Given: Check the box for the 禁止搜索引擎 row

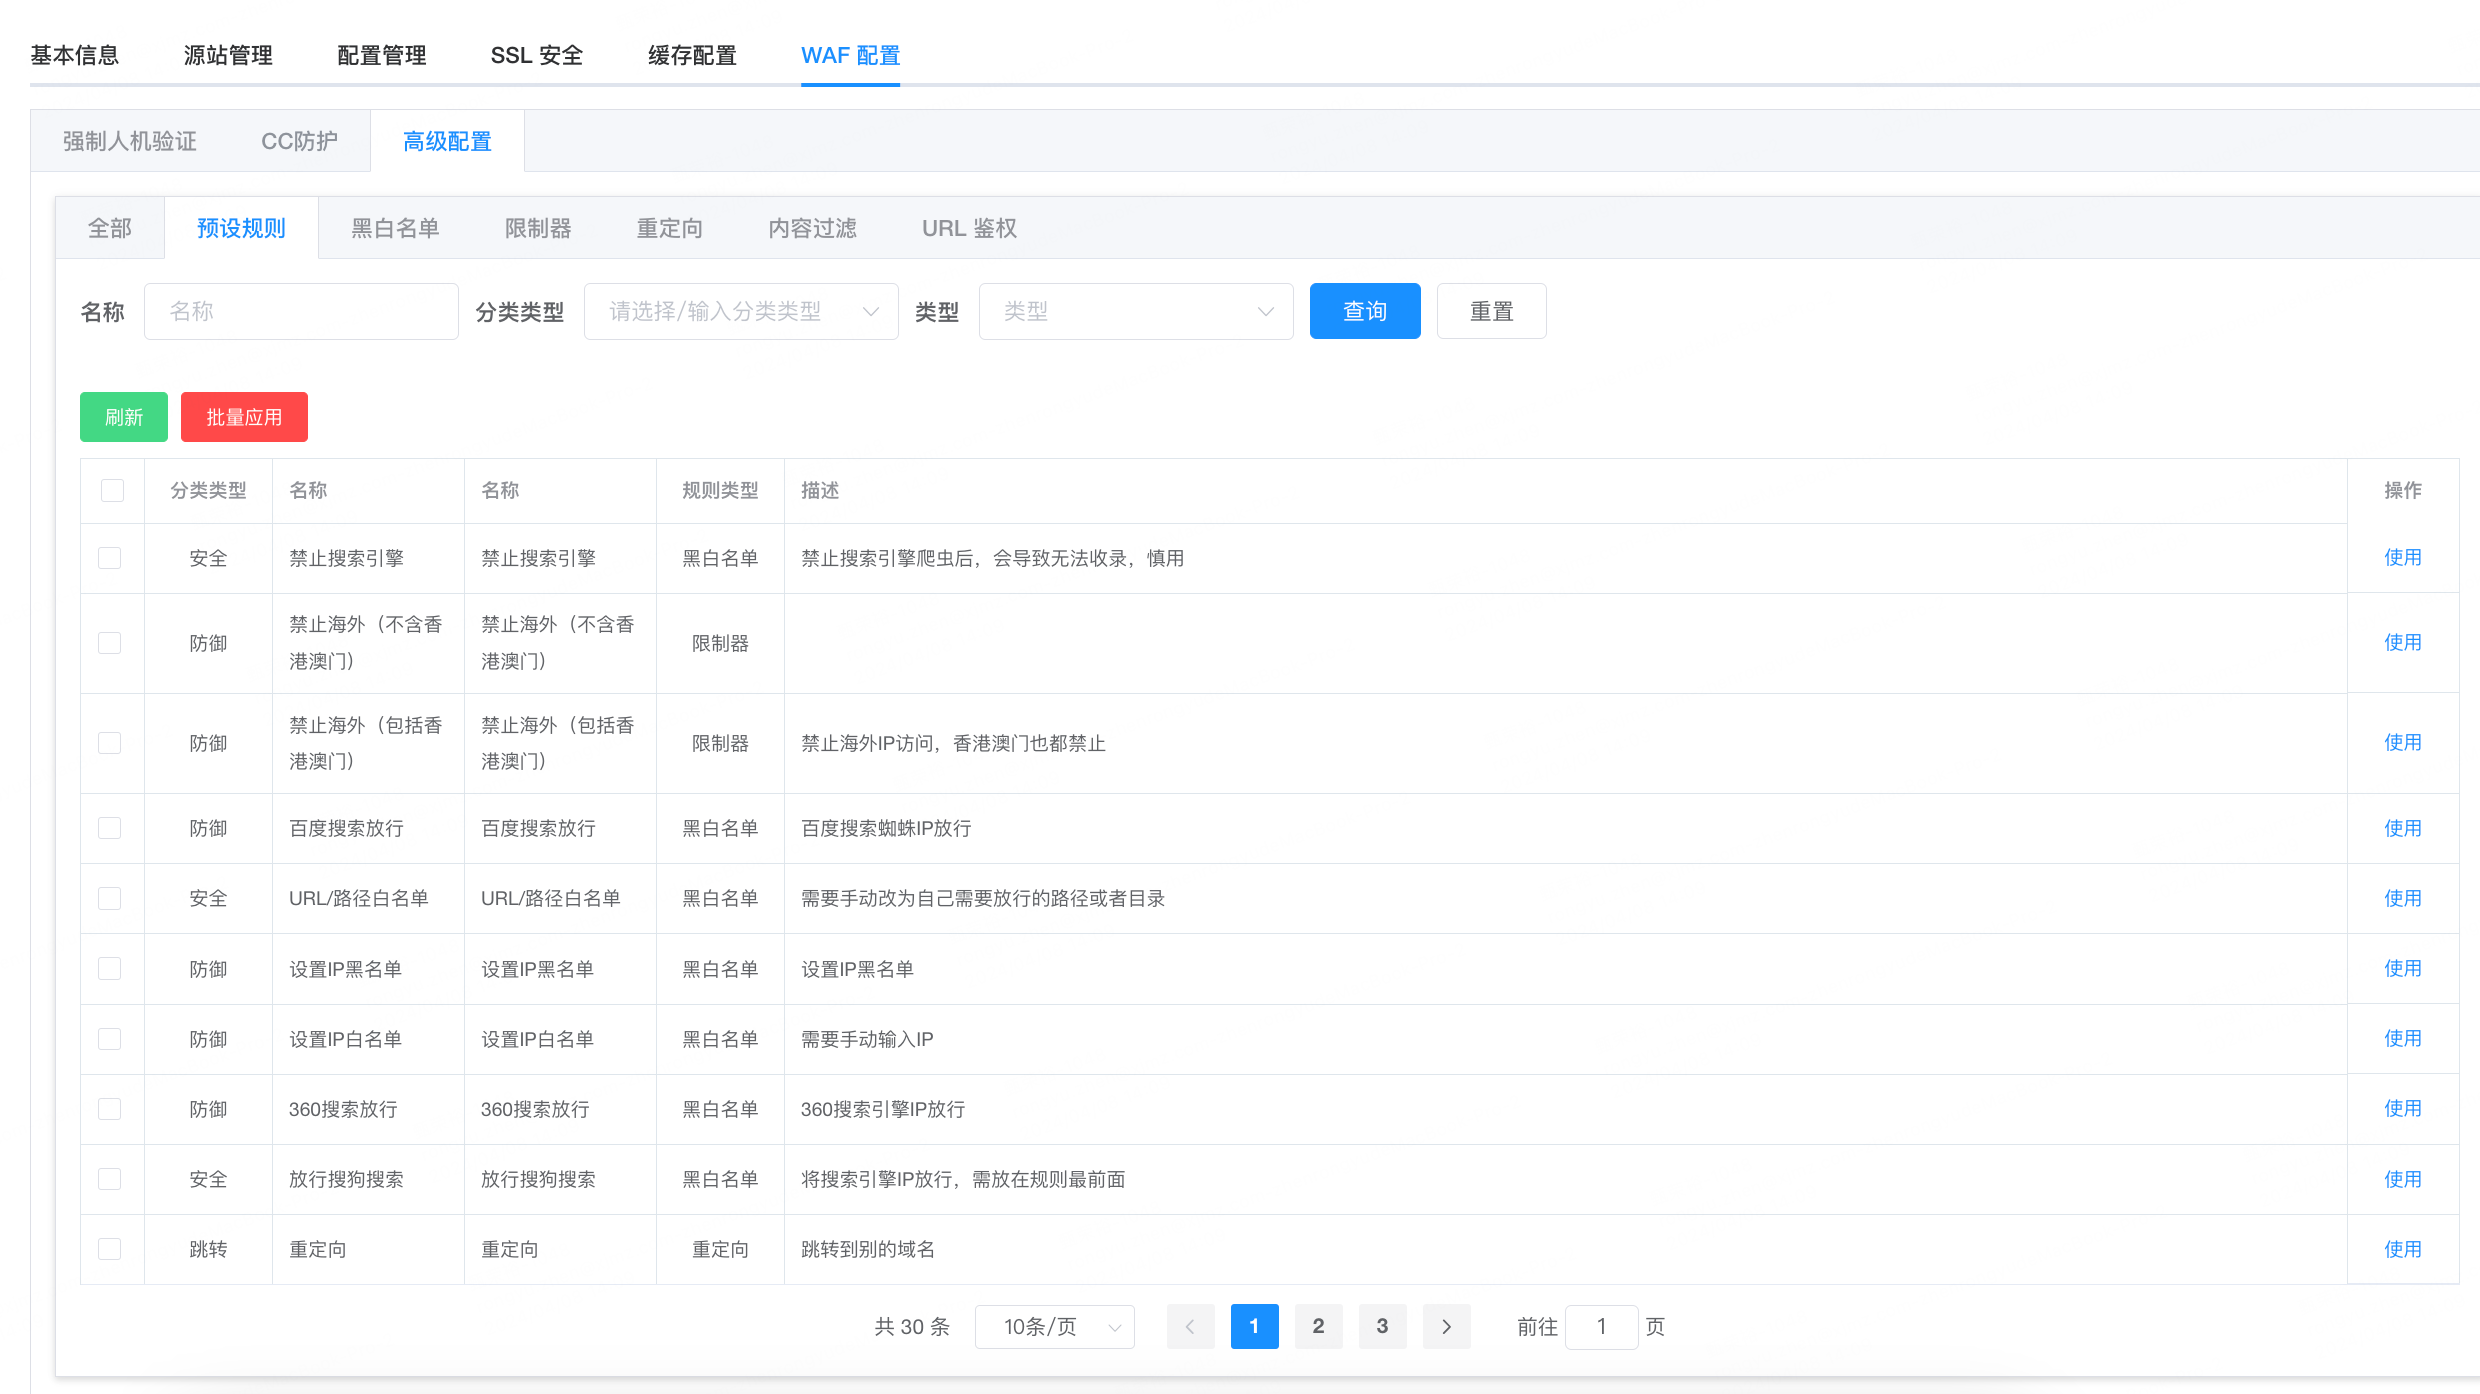Looking at the screenshot, I should [110, 558].
